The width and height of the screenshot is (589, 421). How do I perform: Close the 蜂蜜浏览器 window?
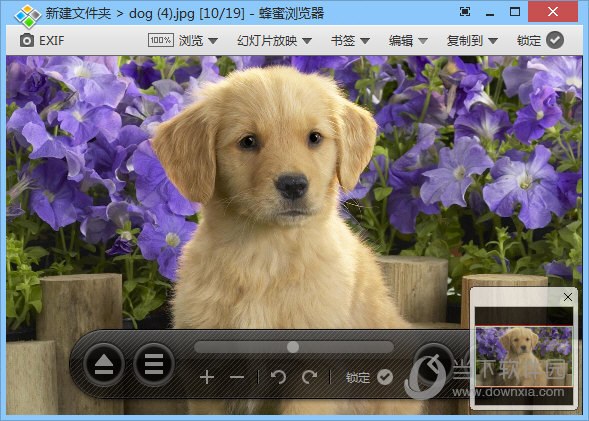tap(553, 12)
